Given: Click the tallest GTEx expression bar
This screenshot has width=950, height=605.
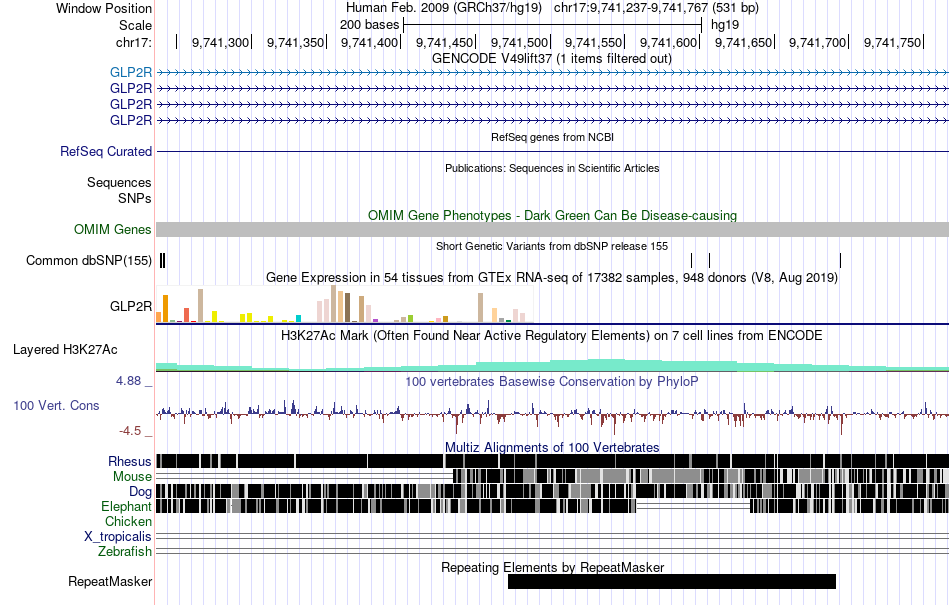Looking at the screenshot, I should [x=333, y=303].
